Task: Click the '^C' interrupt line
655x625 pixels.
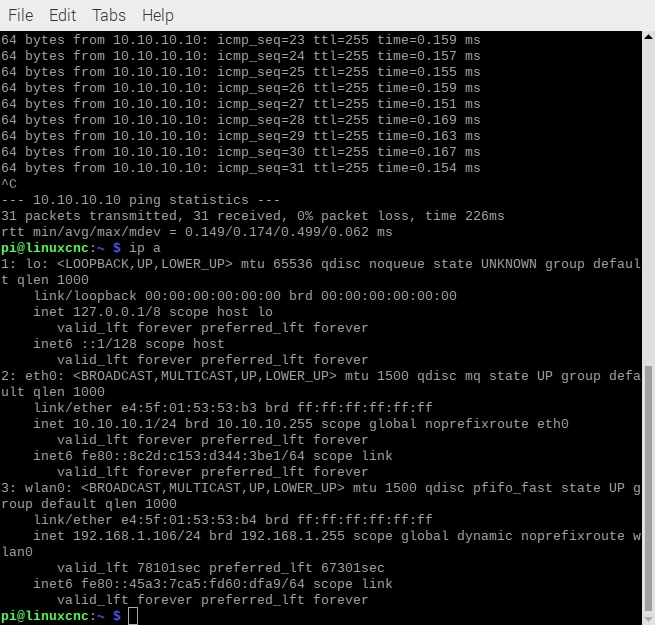Action: coord(9,184)
